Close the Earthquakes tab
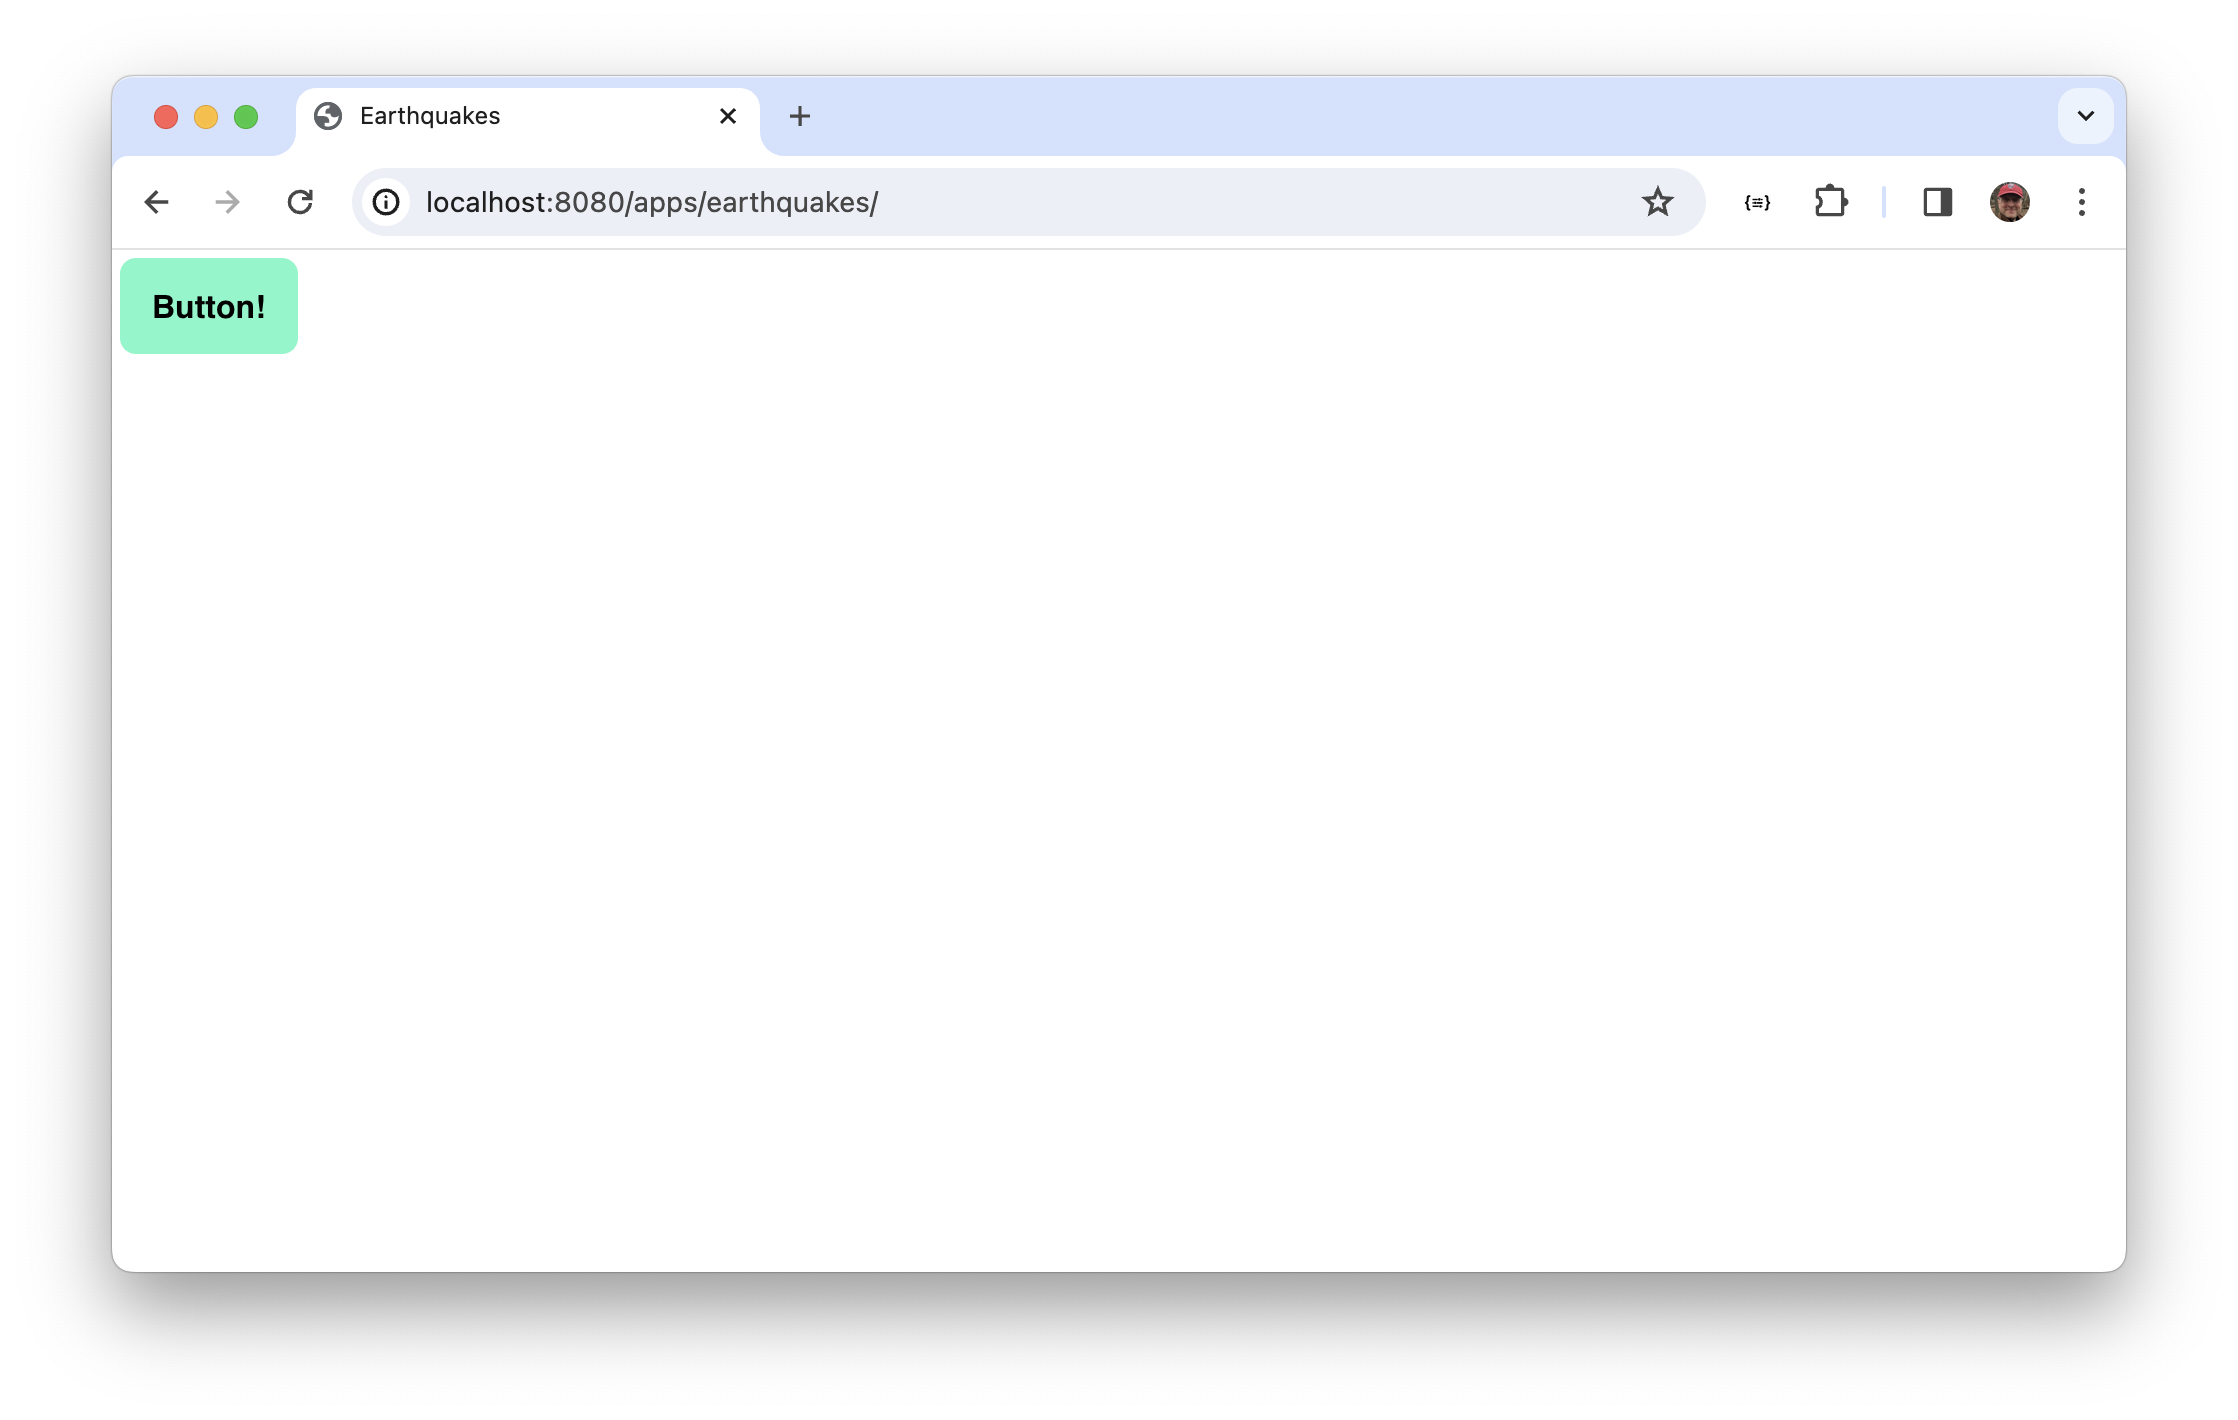Screen dimensions: 2238x1420 (728, 116)
